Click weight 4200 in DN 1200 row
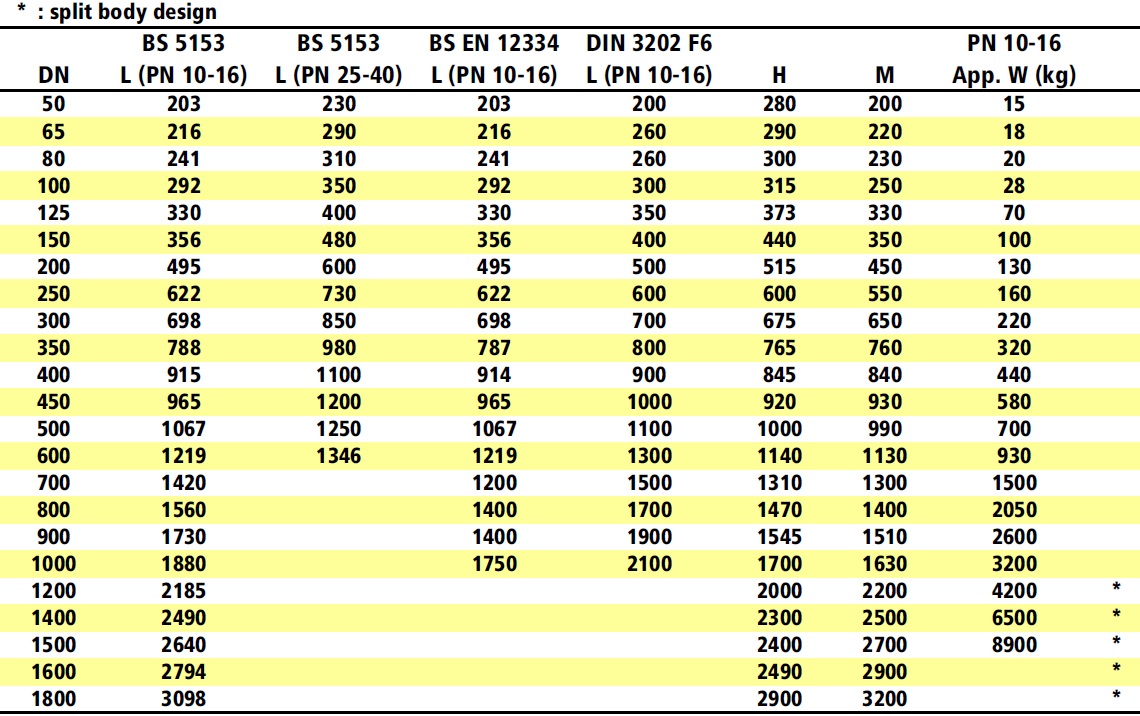1140x716 pixels. [x=1014, y=590]
